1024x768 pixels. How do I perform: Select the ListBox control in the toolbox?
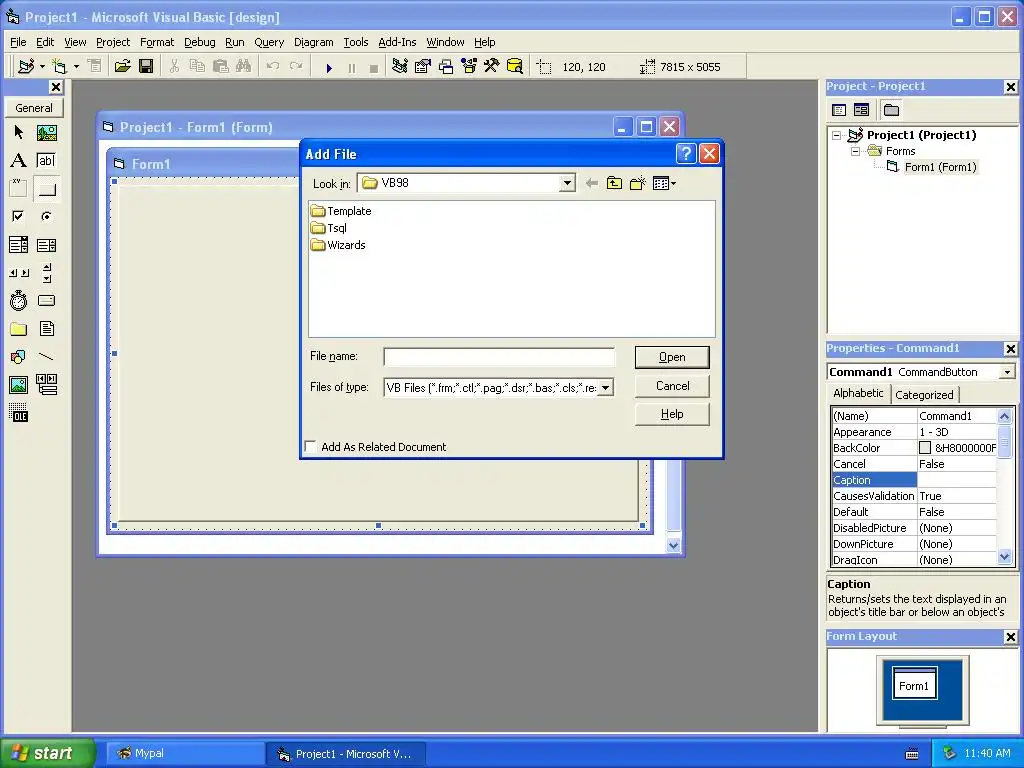point(46,245)
